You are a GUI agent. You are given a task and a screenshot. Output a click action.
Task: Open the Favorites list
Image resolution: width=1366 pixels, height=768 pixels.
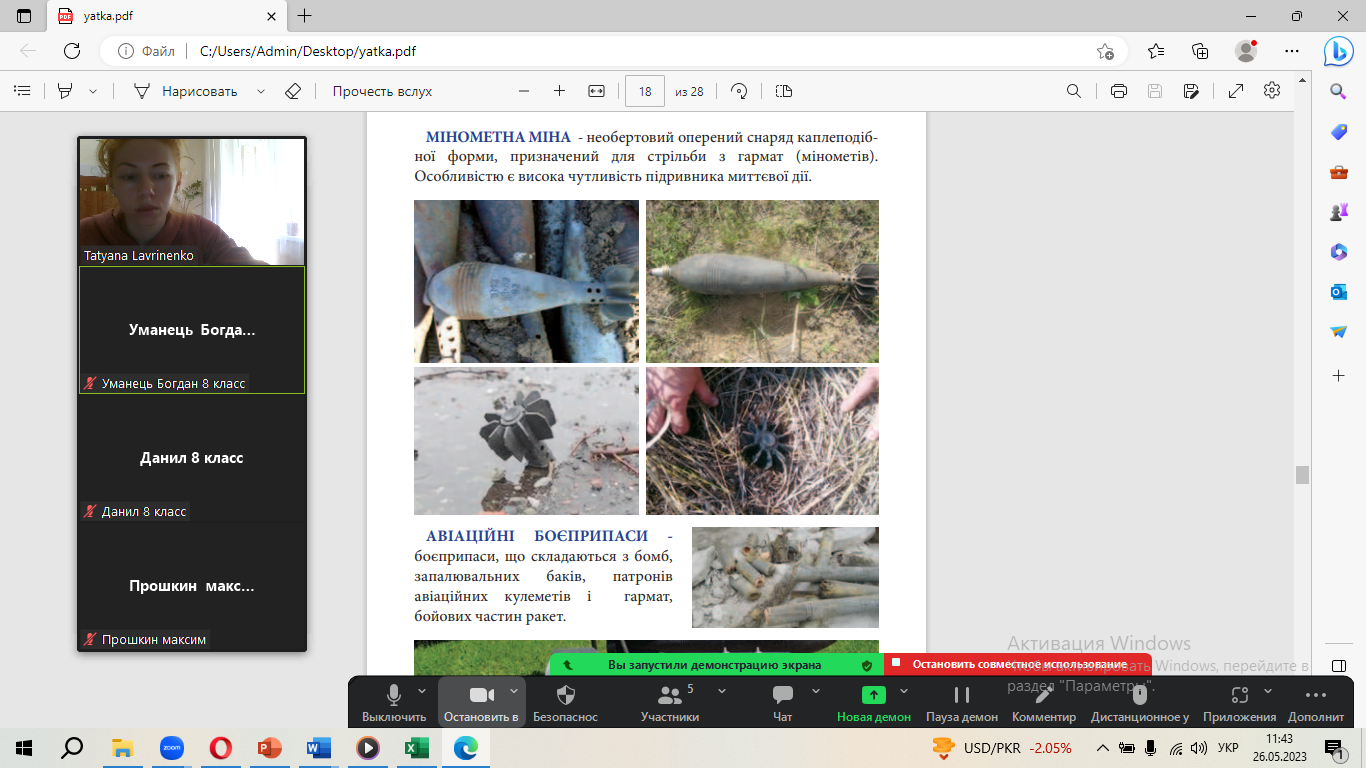[x=1156, y=51]
